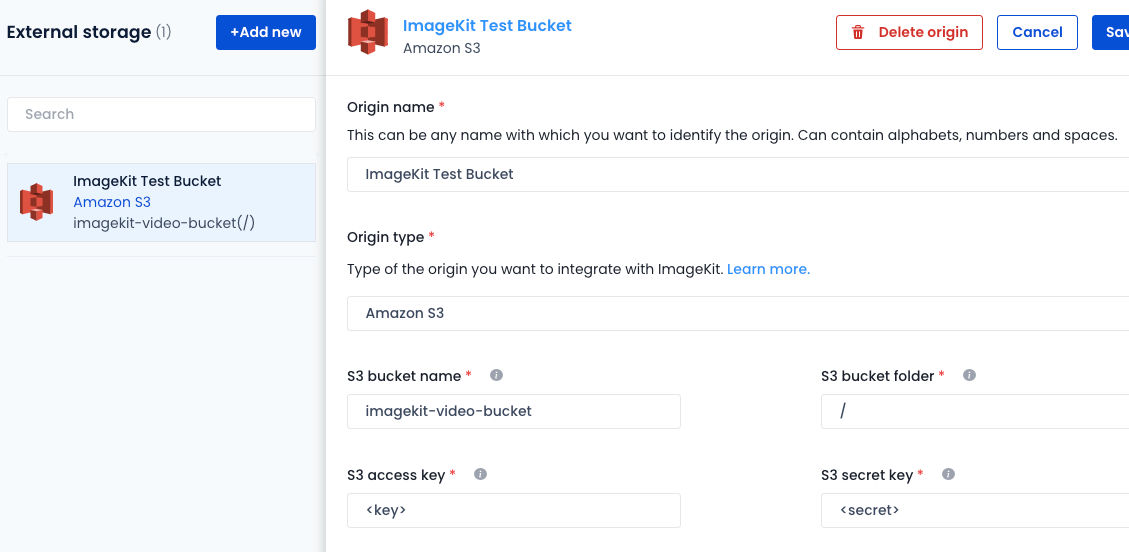Click the S3 bucket name input

(x=513, y=411)
